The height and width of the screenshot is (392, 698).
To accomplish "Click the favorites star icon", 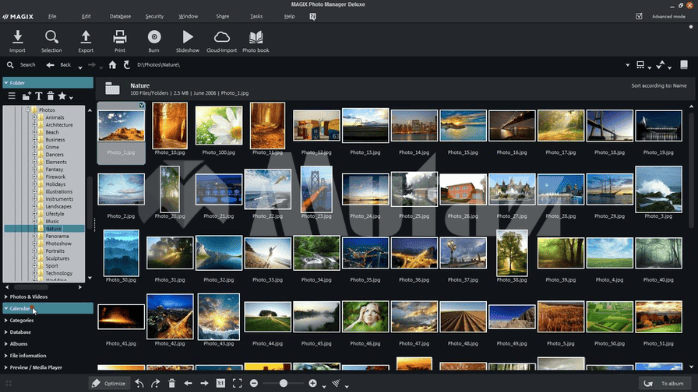I will pos(62,96).
